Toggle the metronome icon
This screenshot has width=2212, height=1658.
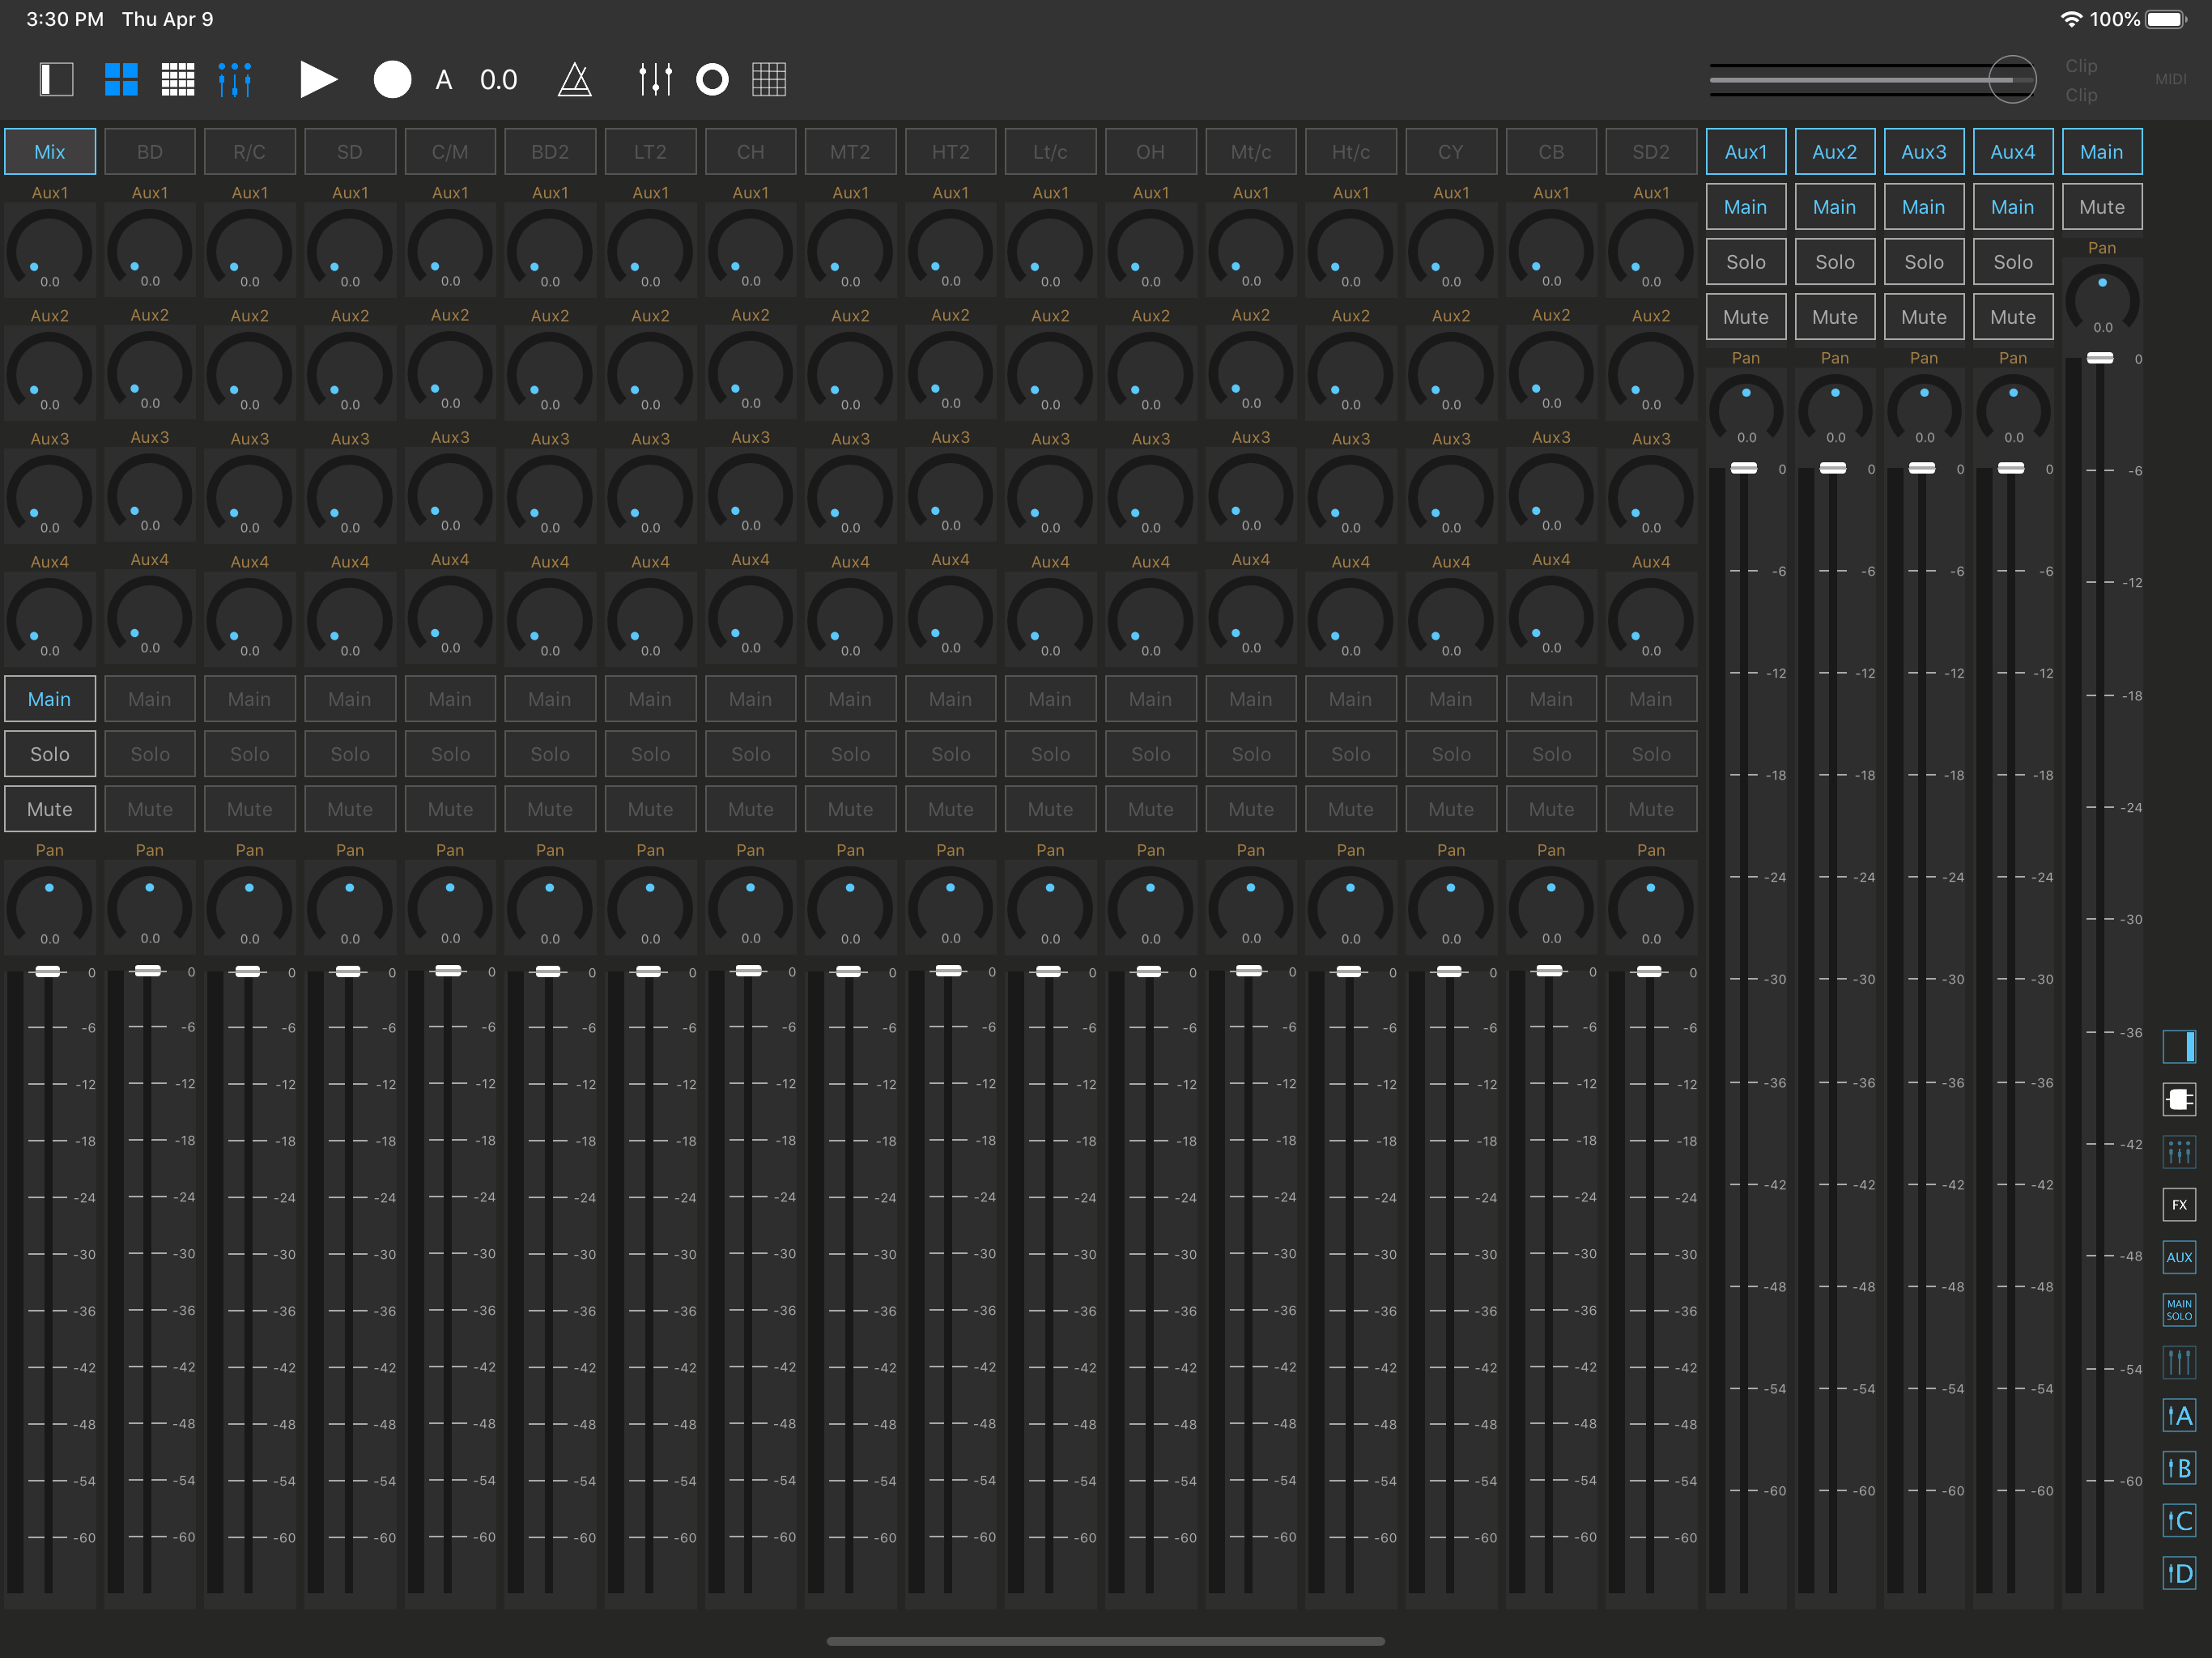coord(575,79)
